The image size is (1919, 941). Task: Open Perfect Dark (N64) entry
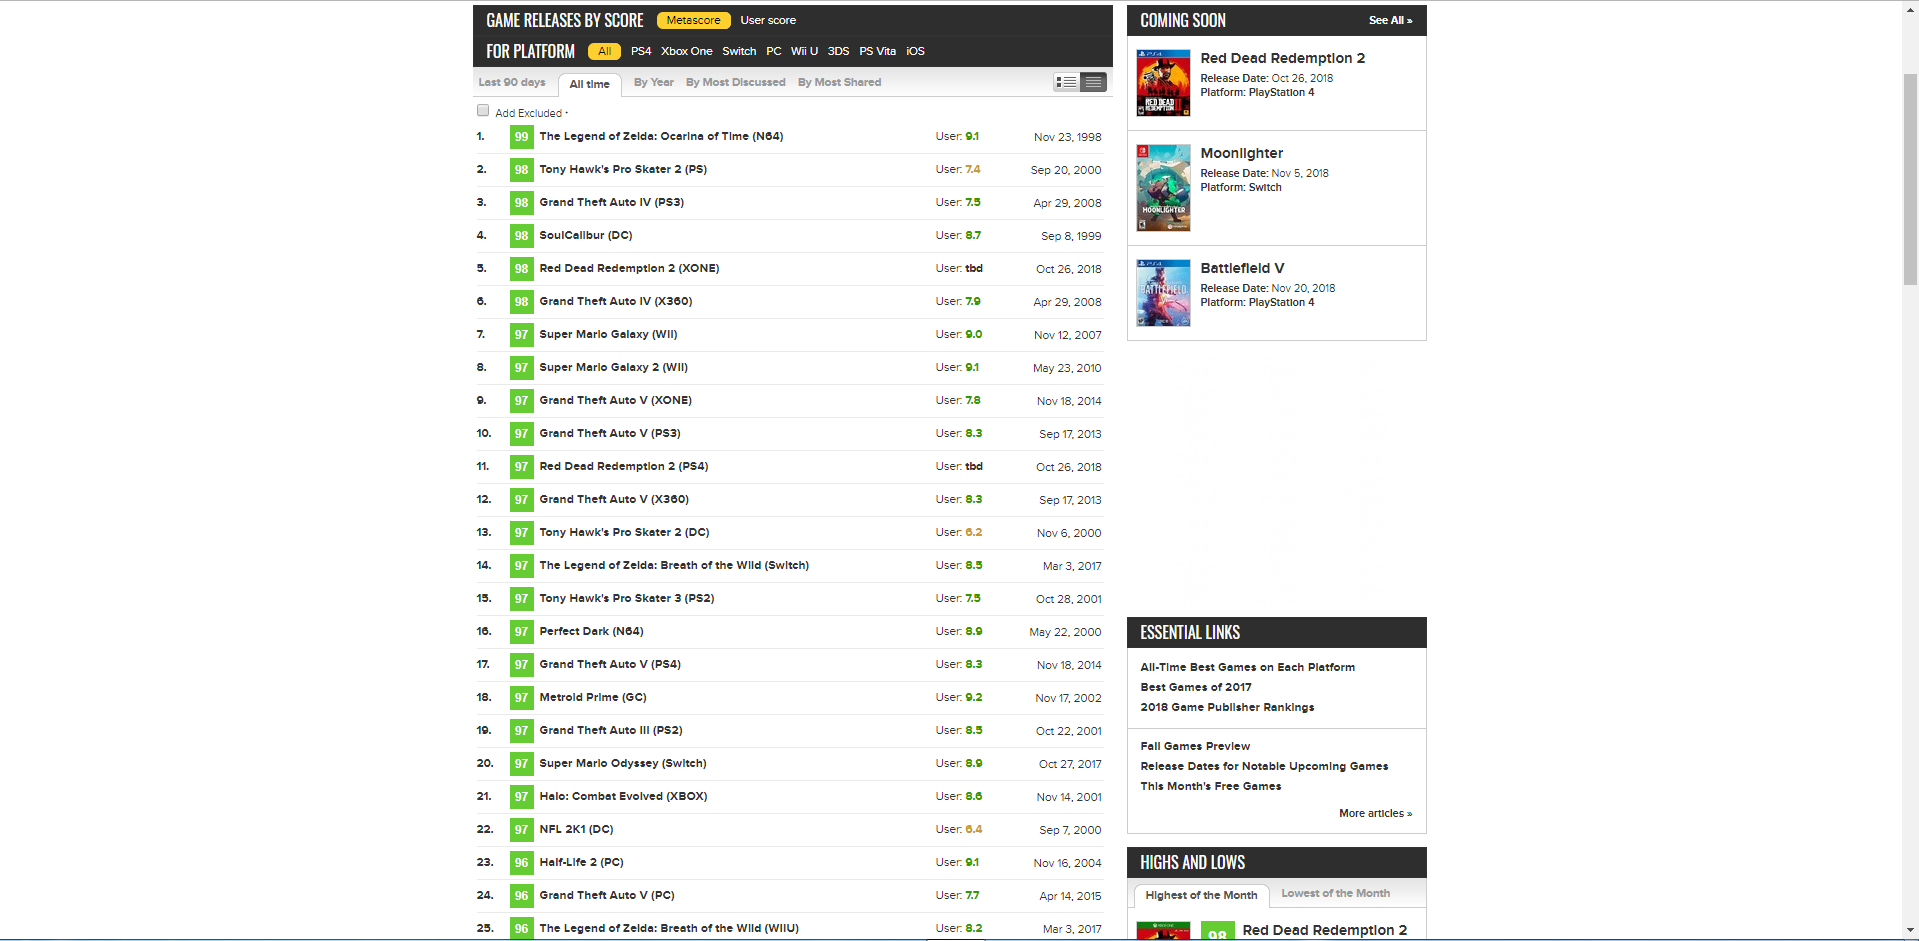pyautogui.click(x=591, y=631)
